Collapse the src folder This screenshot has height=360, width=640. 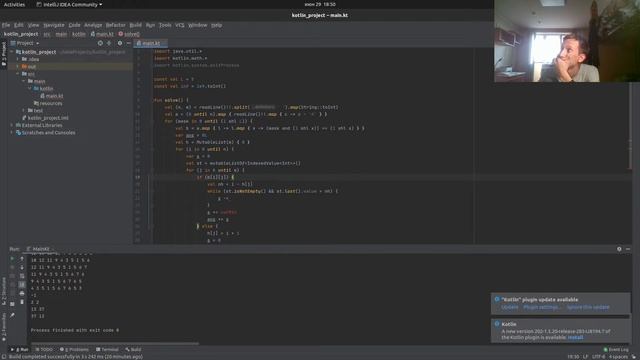(x=18, y=74)
